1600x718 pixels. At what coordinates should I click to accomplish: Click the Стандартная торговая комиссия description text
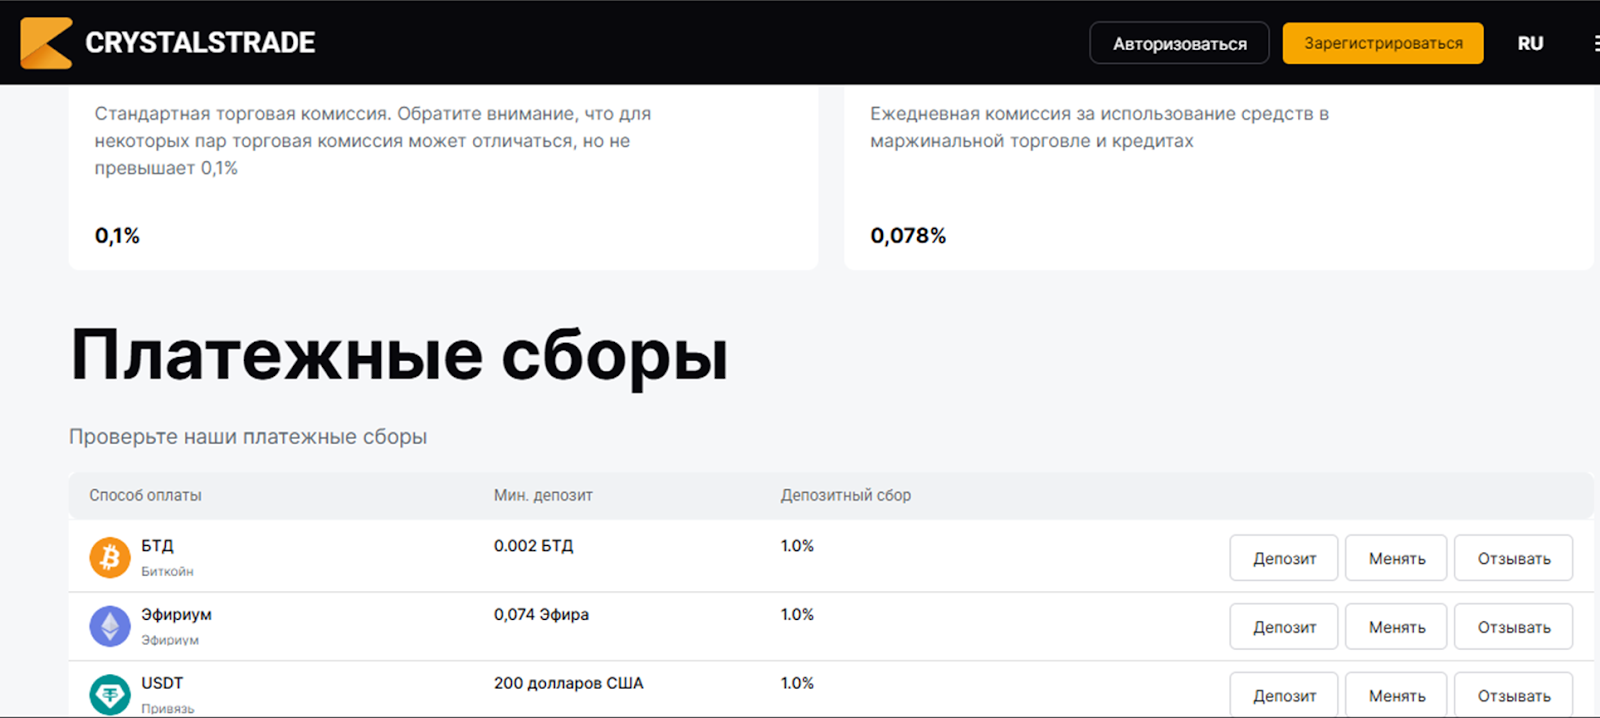[x=373, y=141]
